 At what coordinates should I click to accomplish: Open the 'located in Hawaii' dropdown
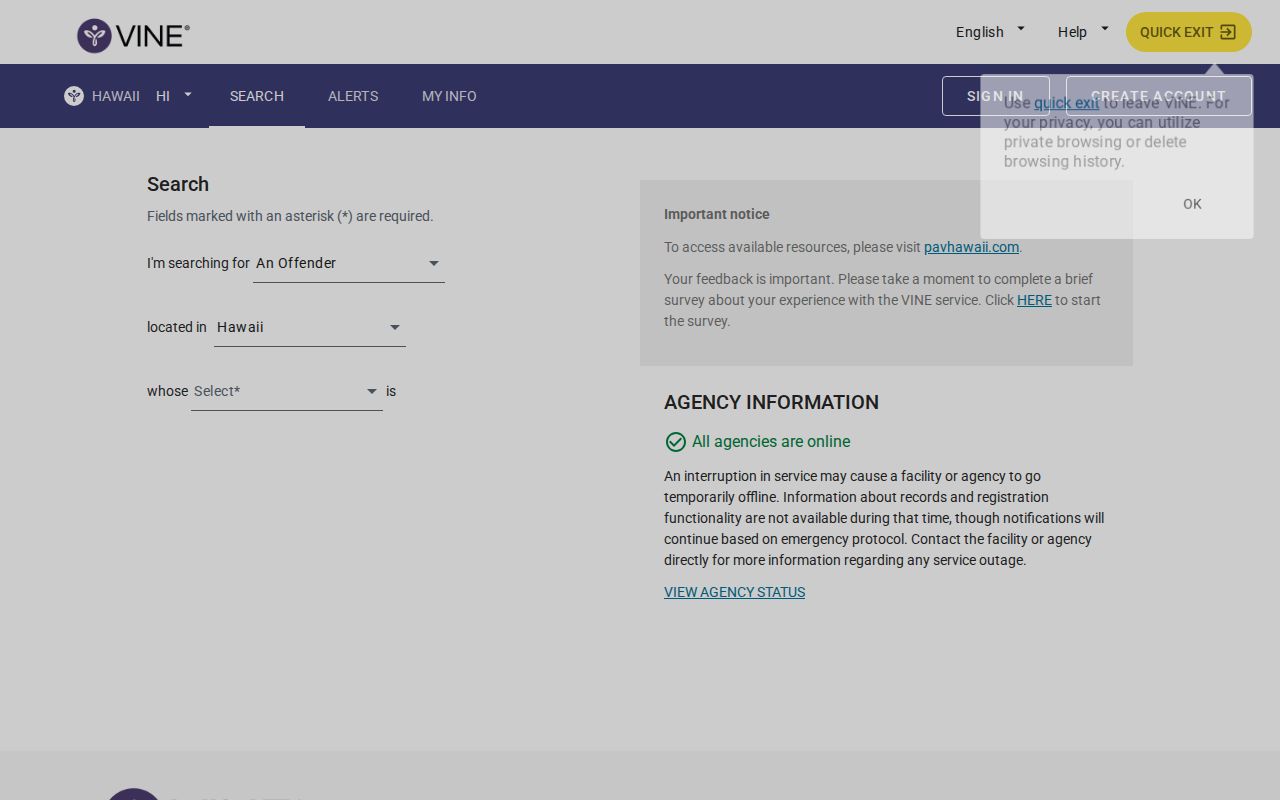pyautogui.click(x=310, y=328)
